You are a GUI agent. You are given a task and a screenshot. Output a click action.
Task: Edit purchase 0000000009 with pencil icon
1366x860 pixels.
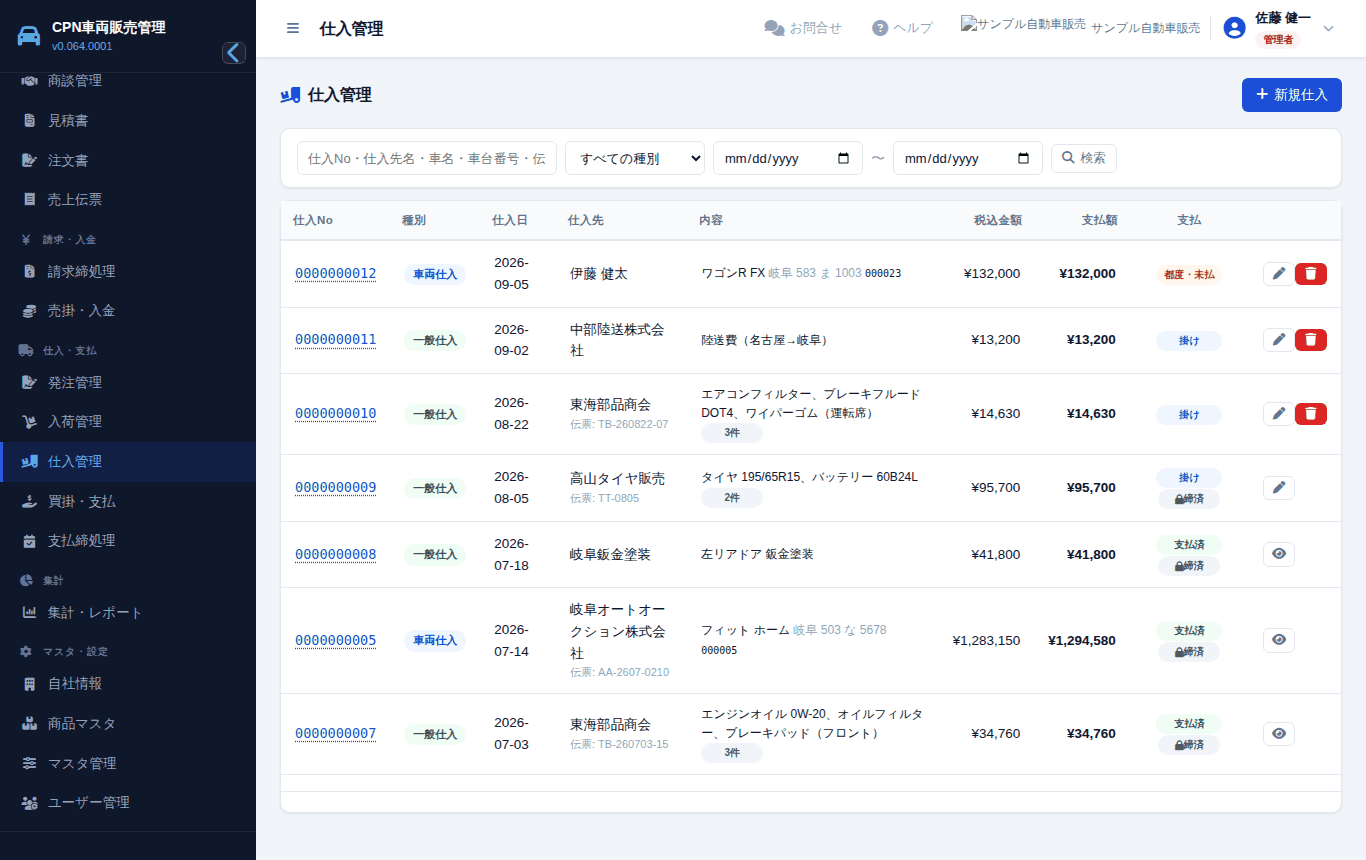[1278, 488]
